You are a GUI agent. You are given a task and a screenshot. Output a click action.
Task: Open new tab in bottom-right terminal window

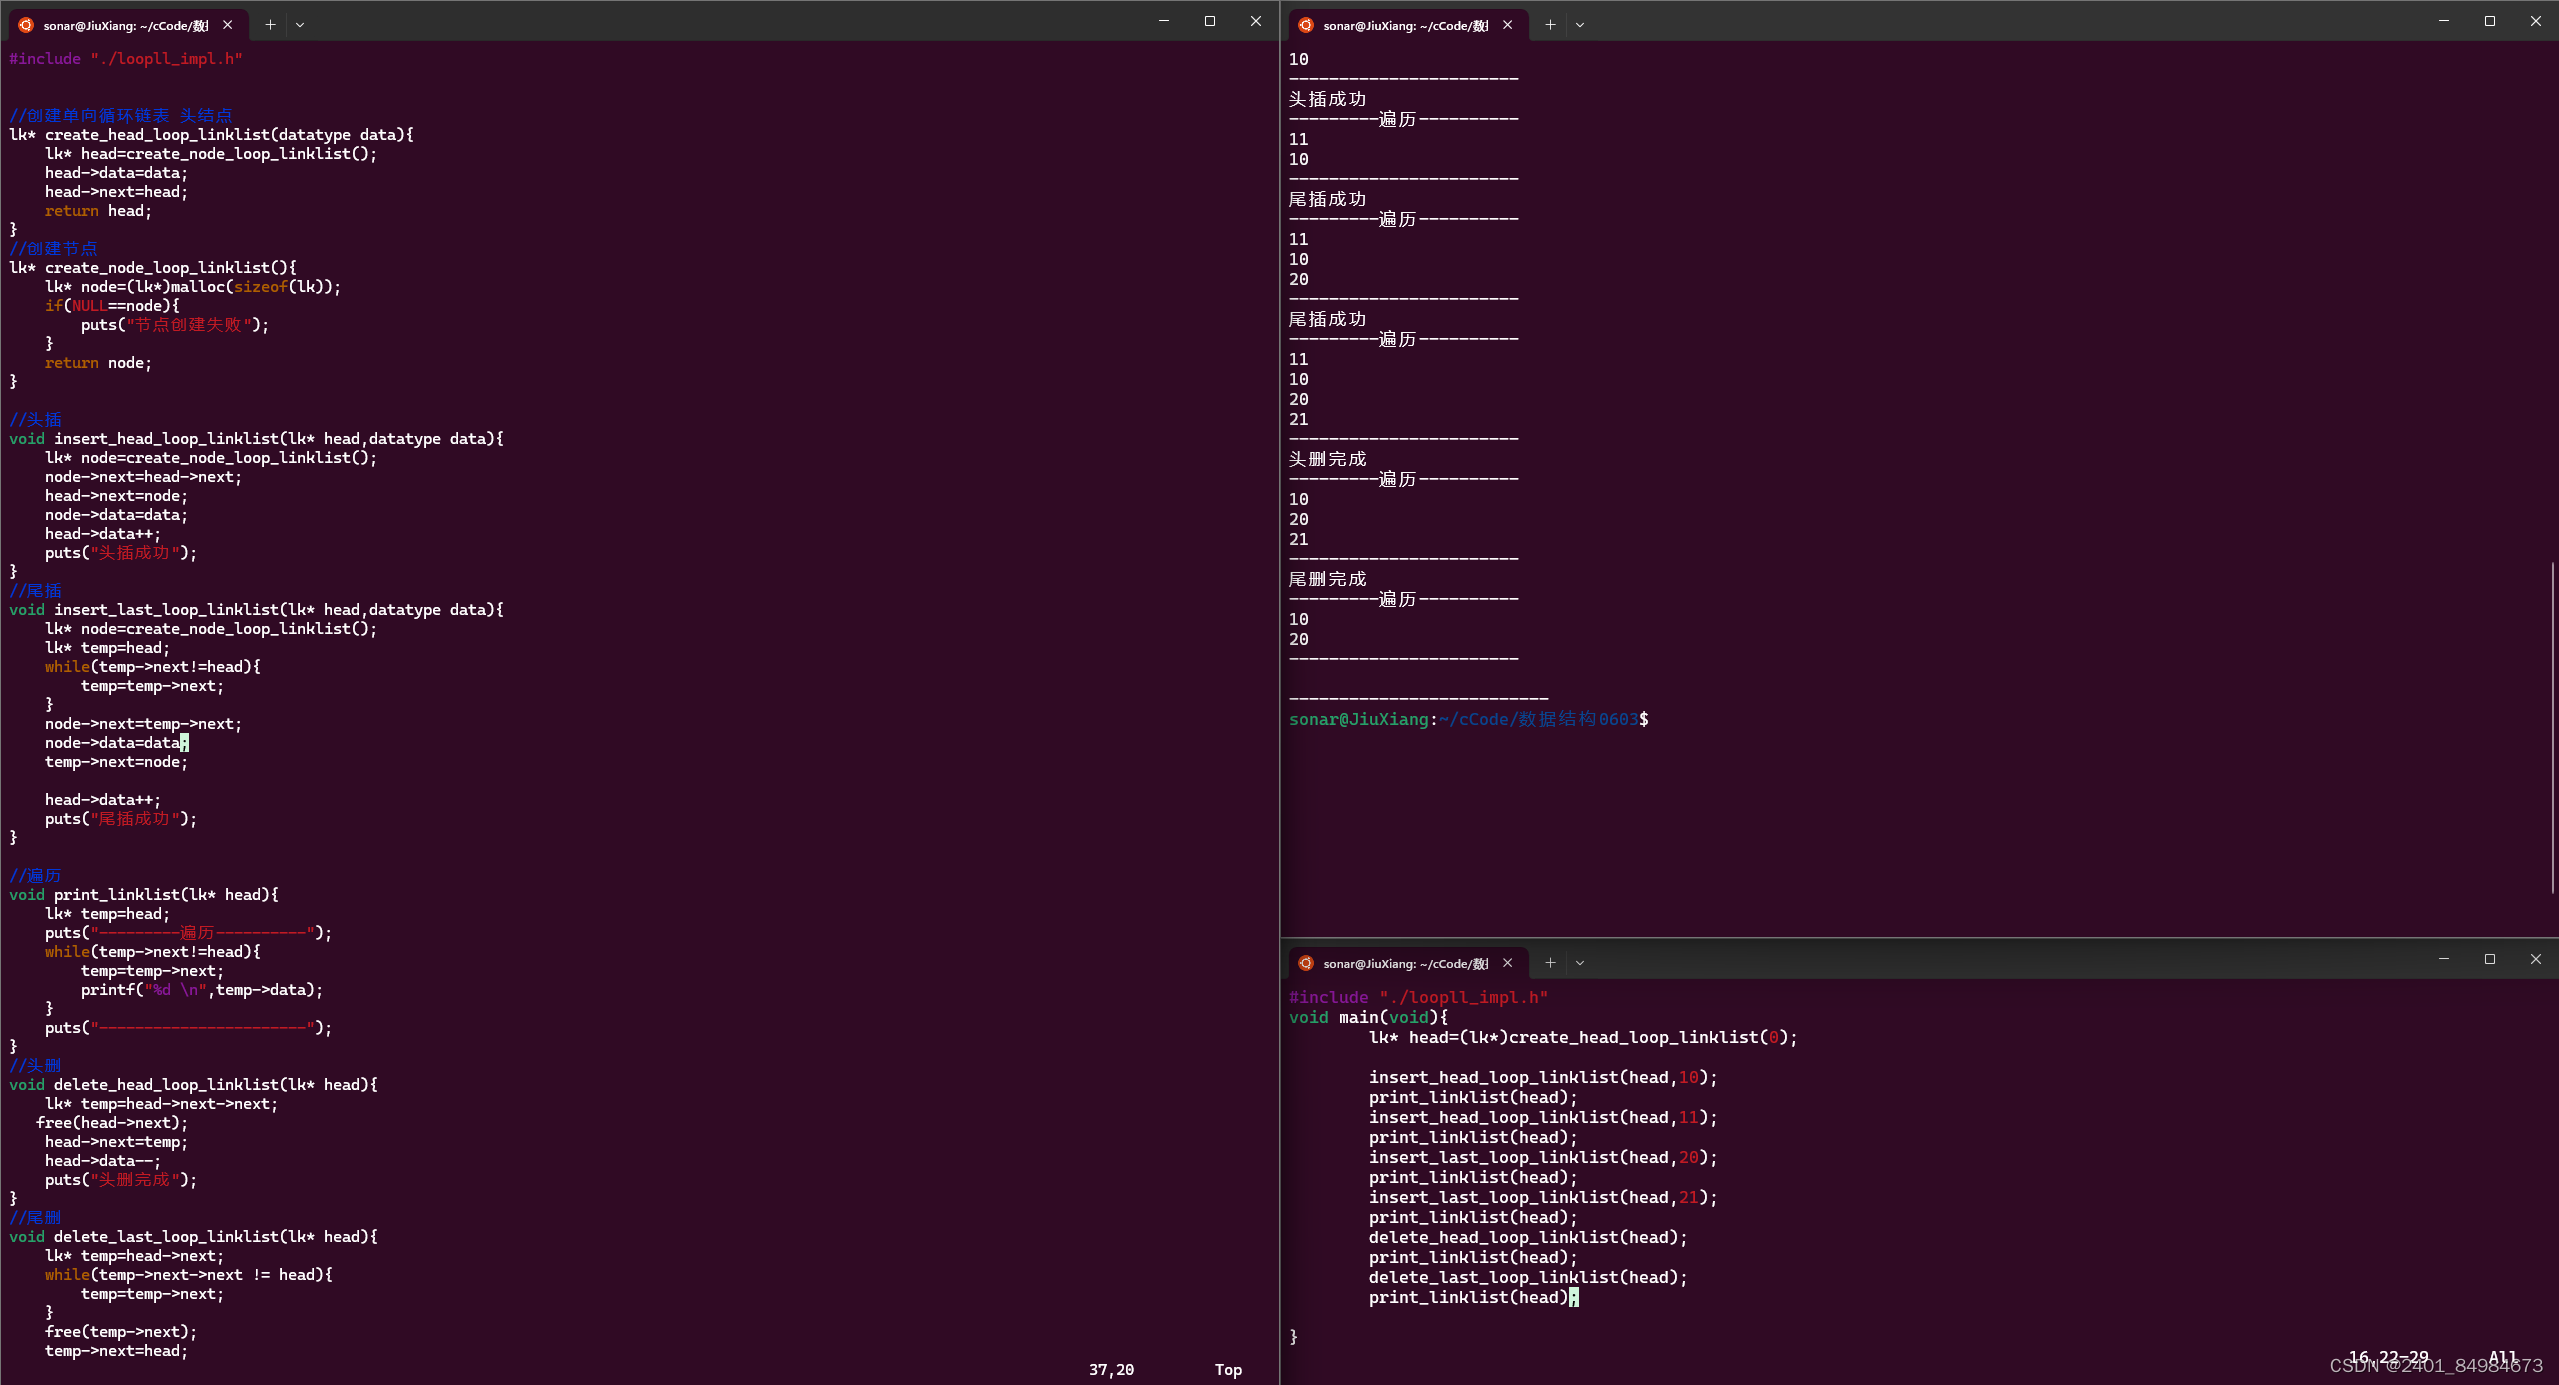pos(1550,963)
